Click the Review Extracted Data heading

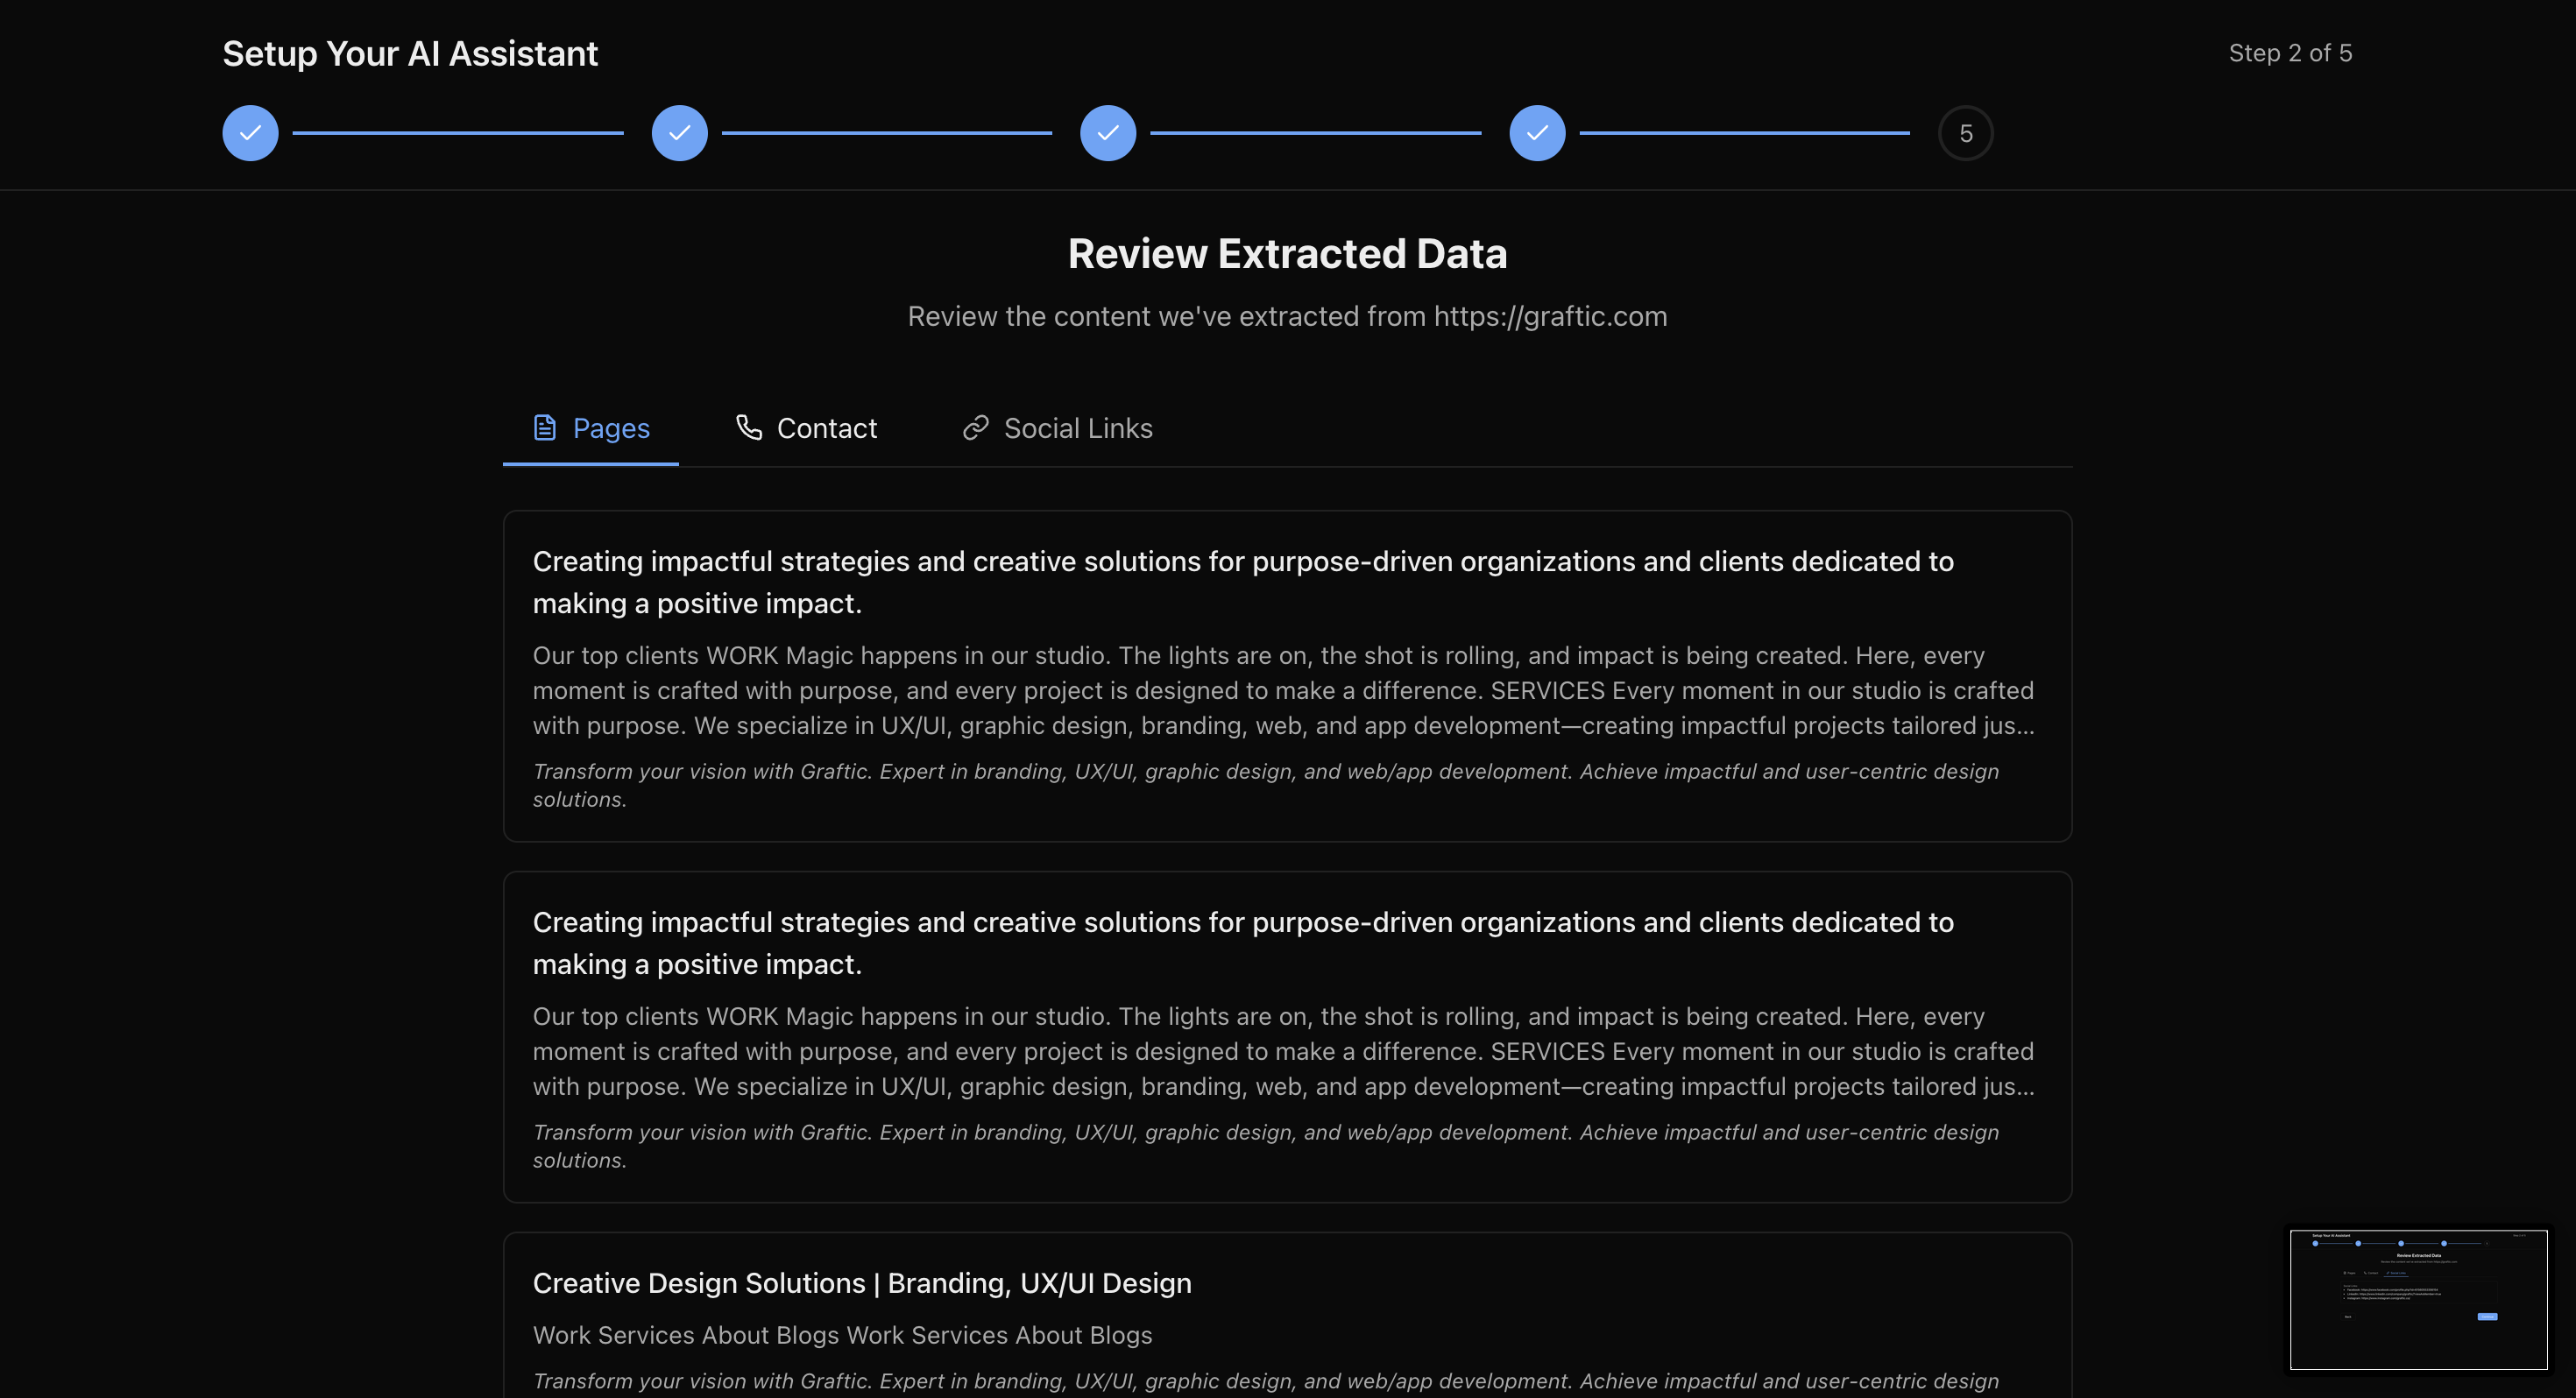pos(1287,254)
